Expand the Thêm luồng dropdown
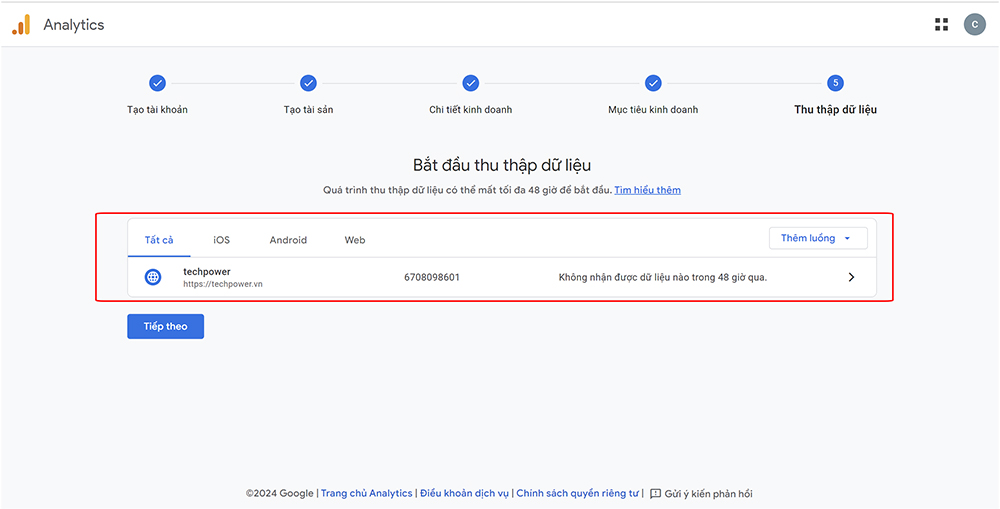1000x509 pixels. (817, 238)
